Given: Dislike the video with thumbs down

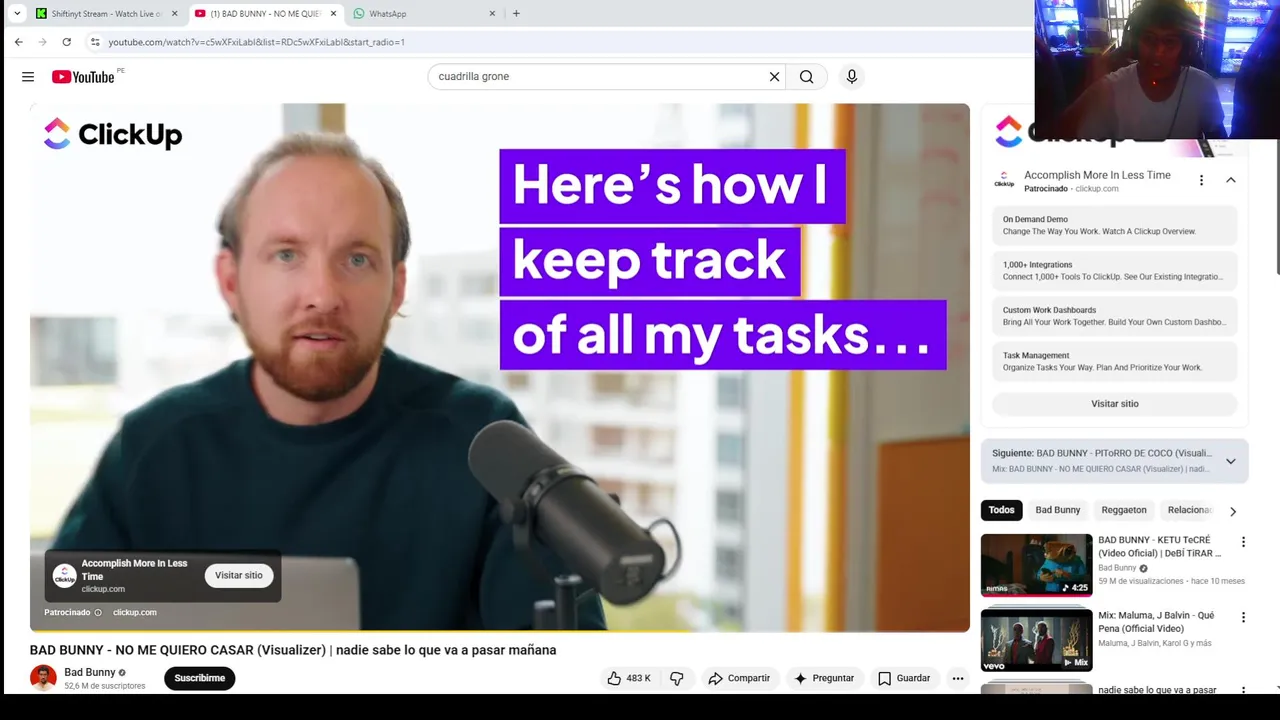Looking at the screenshot, I should [x=677, y=678].
